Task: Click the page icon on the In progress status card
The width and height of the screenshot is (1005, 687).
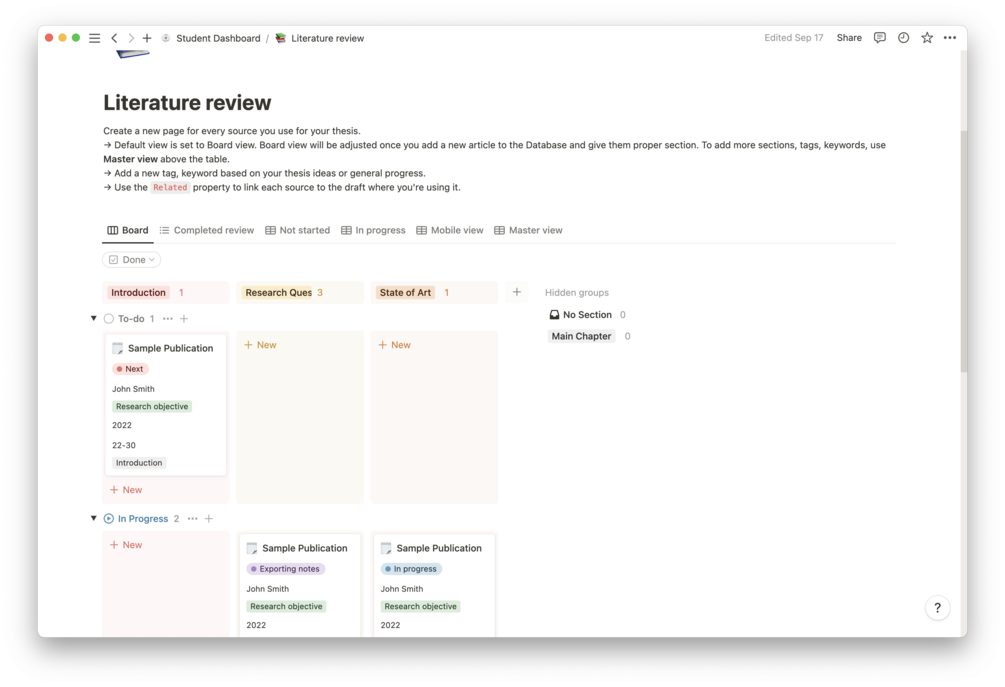Action: (x=386, y=548)
